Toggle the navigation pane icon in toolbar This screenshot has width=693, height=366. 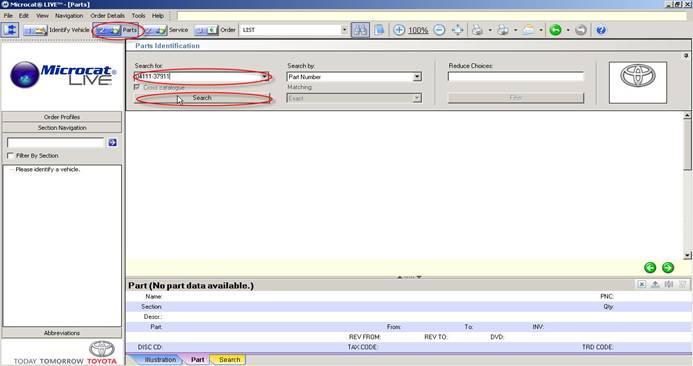10,30
